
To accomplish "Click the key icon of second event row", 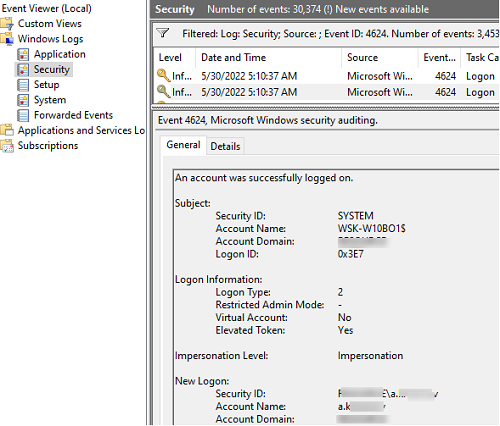I will point(163,92).
